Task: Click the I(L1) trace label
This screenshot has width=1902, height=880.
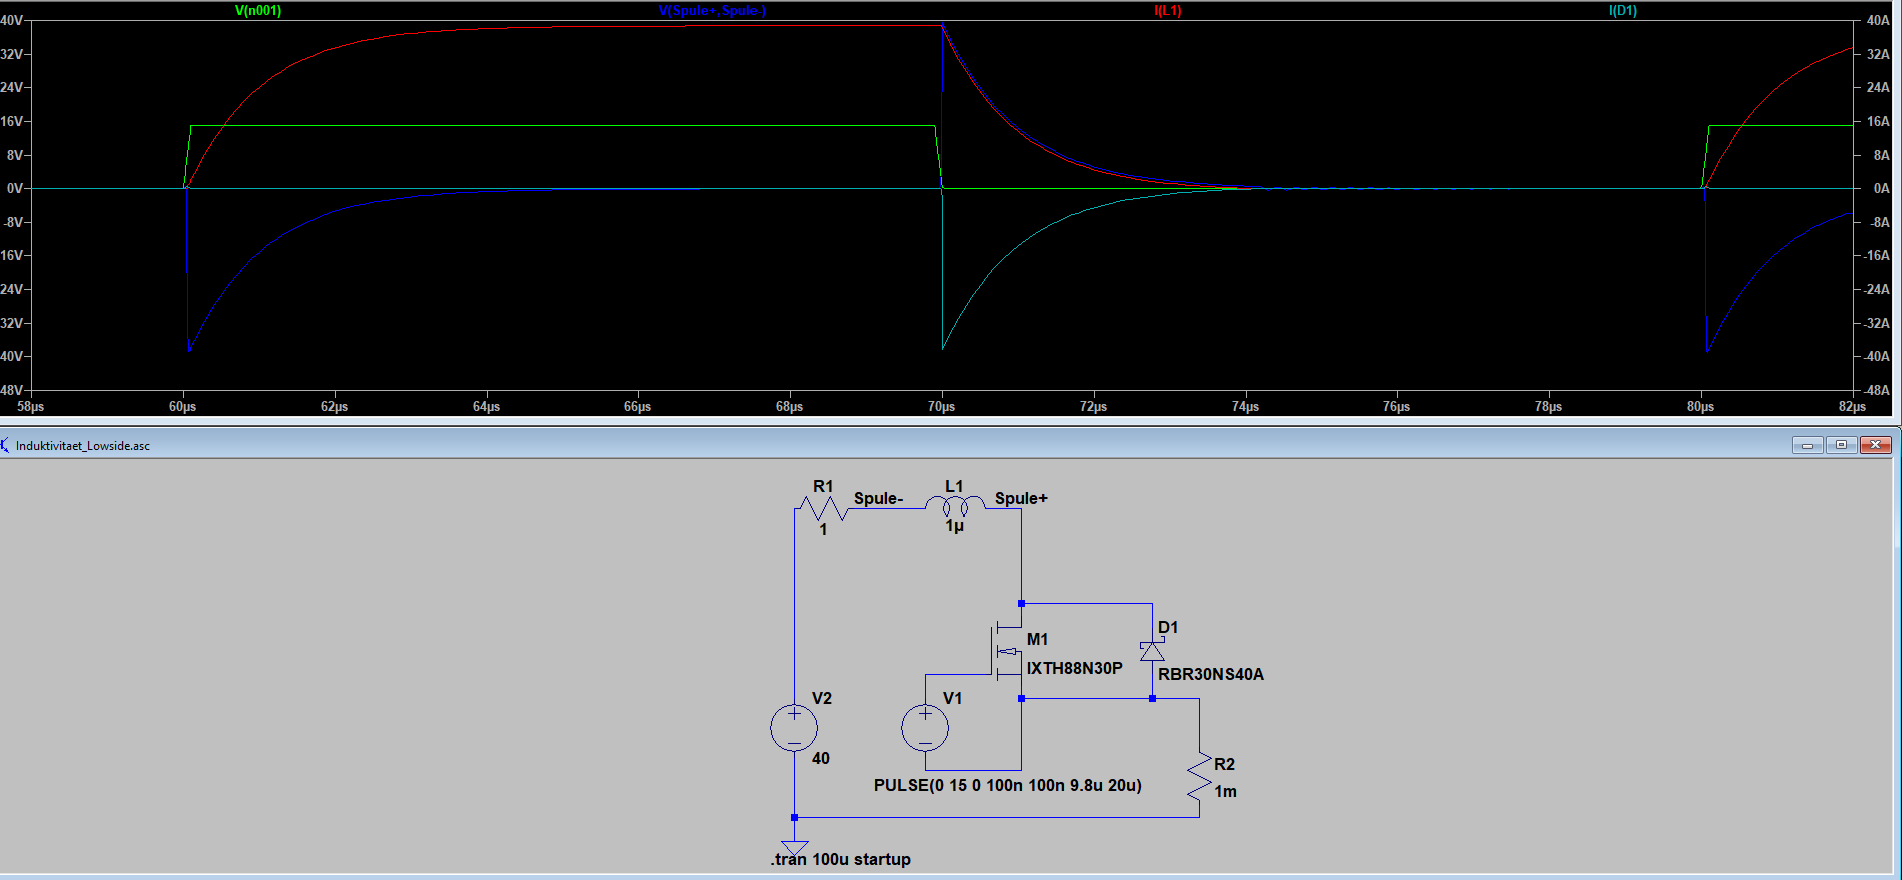Action: point(1168,11)
